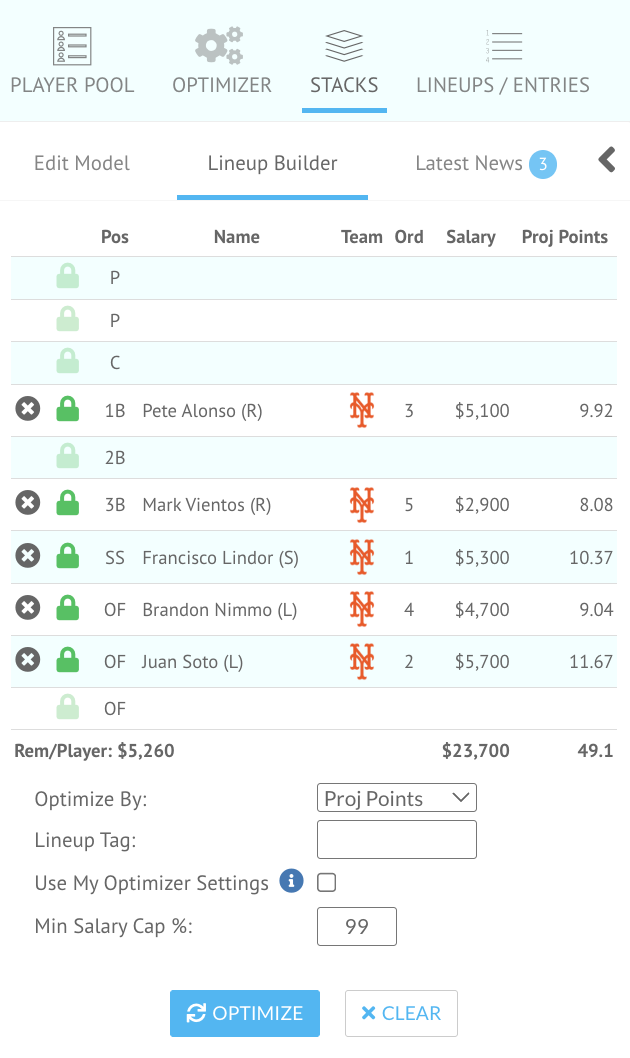Switch to the Edit Model tab
Screen dimensions: 630x1058
point(82,163)
